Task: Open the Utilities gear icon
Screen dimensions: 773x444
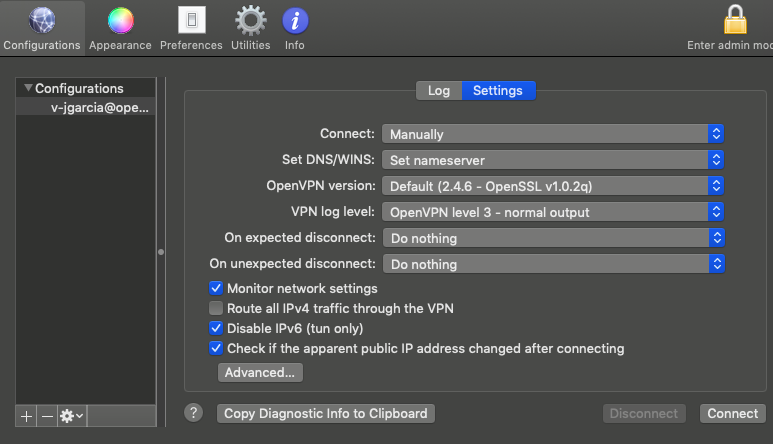Action: coord(250,21)
